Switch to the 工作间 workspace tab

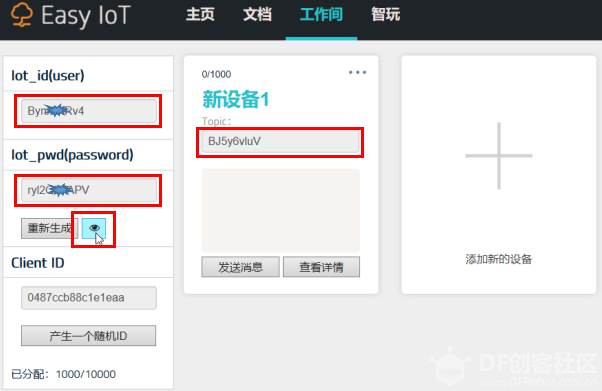click(321, 15)
